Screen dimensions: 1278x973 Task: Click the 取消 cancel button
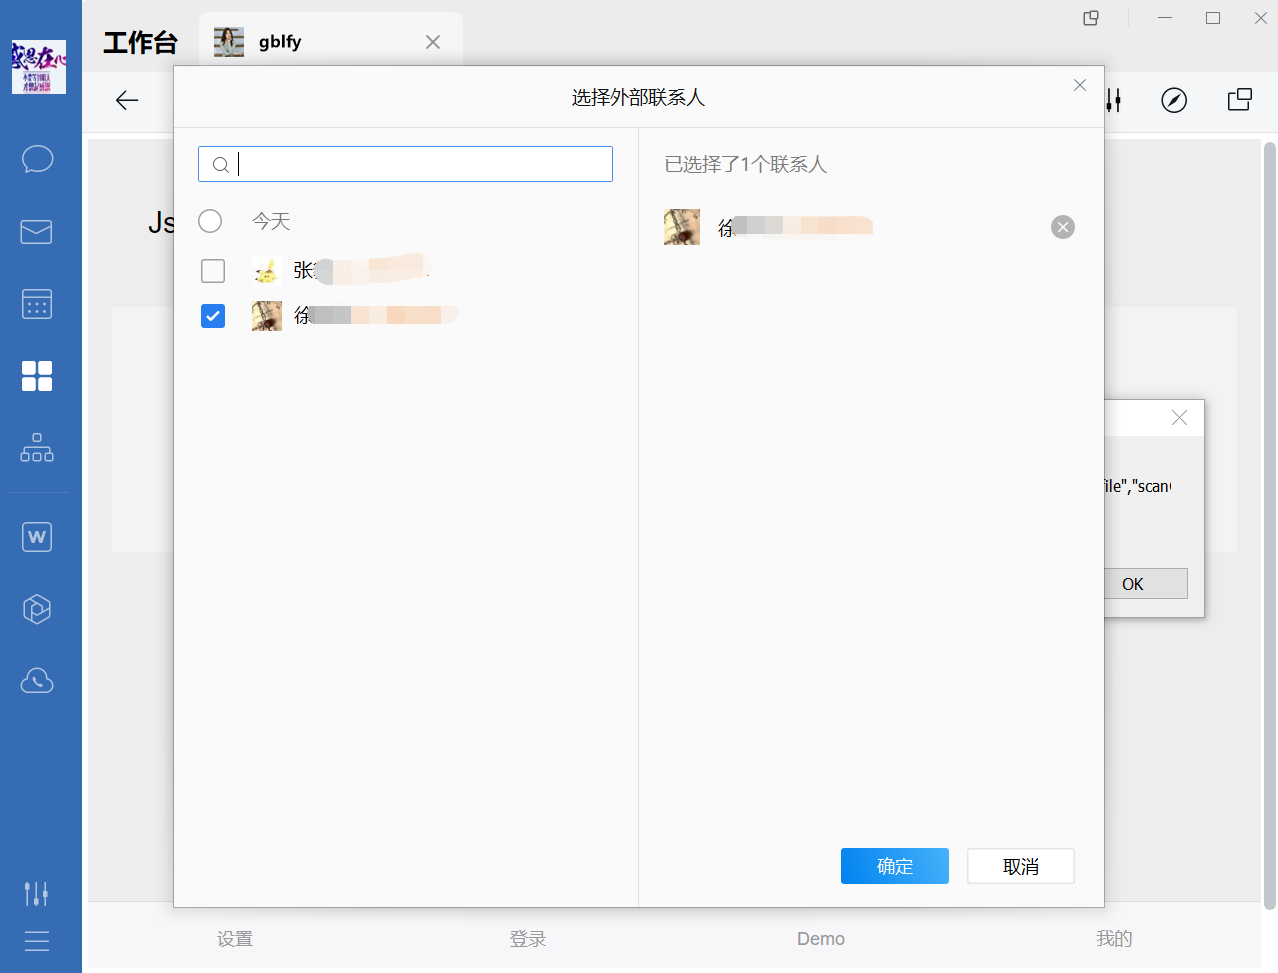point(1020,866)
